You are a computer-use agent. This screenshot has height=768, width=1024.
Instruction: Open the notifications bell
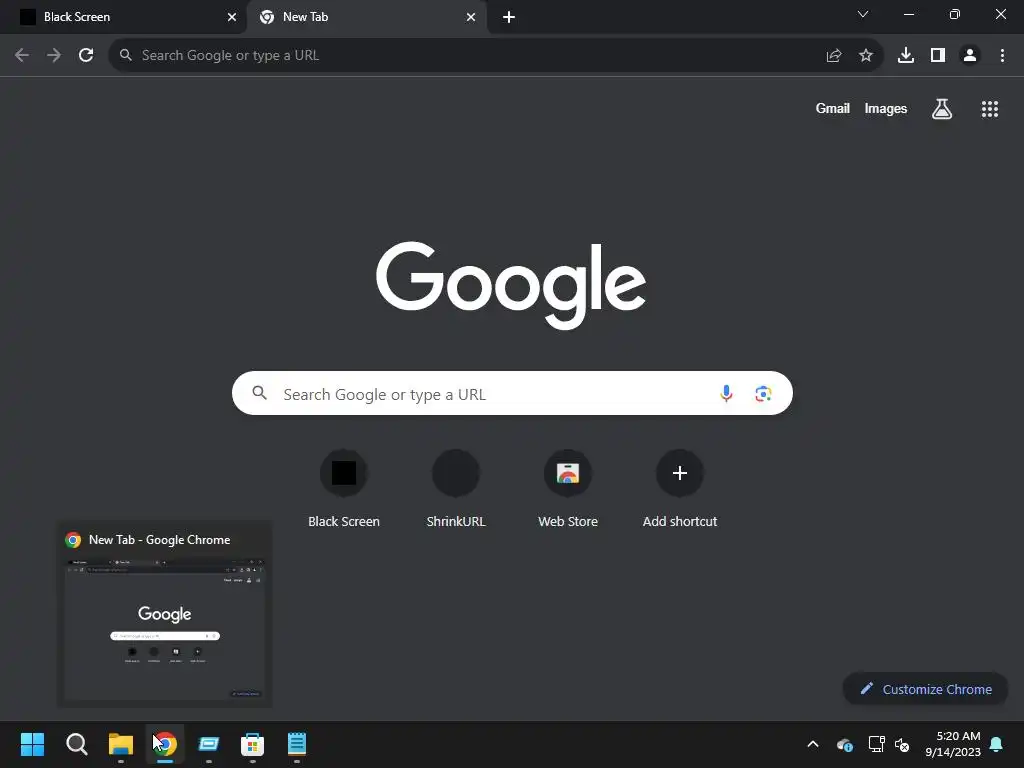[997, 744]
